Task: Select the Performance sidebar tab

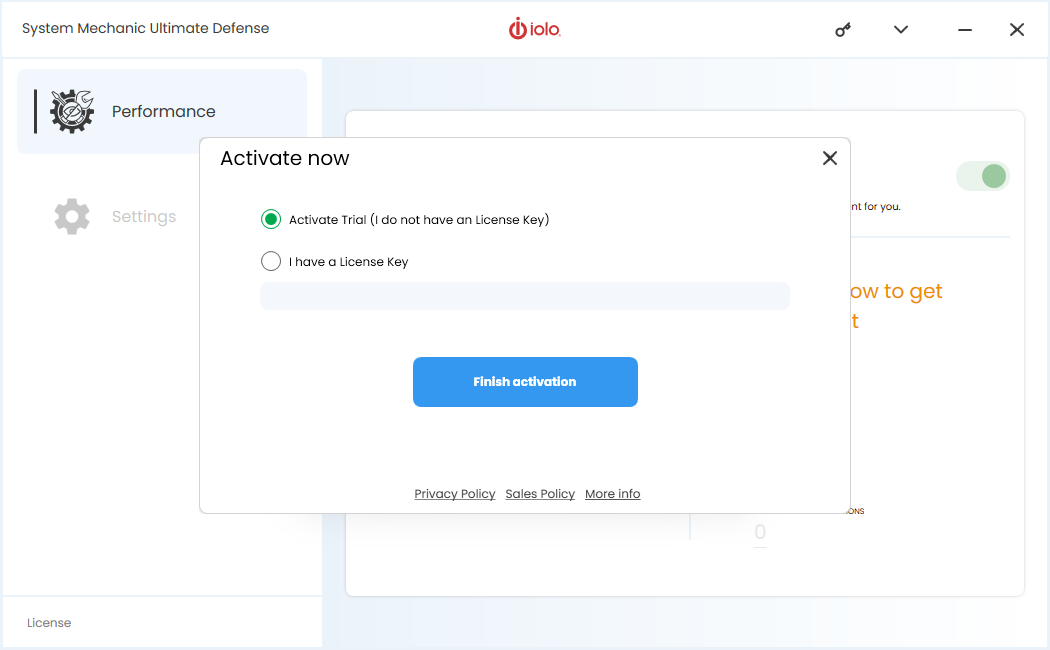Action: [x=162, y=111]
